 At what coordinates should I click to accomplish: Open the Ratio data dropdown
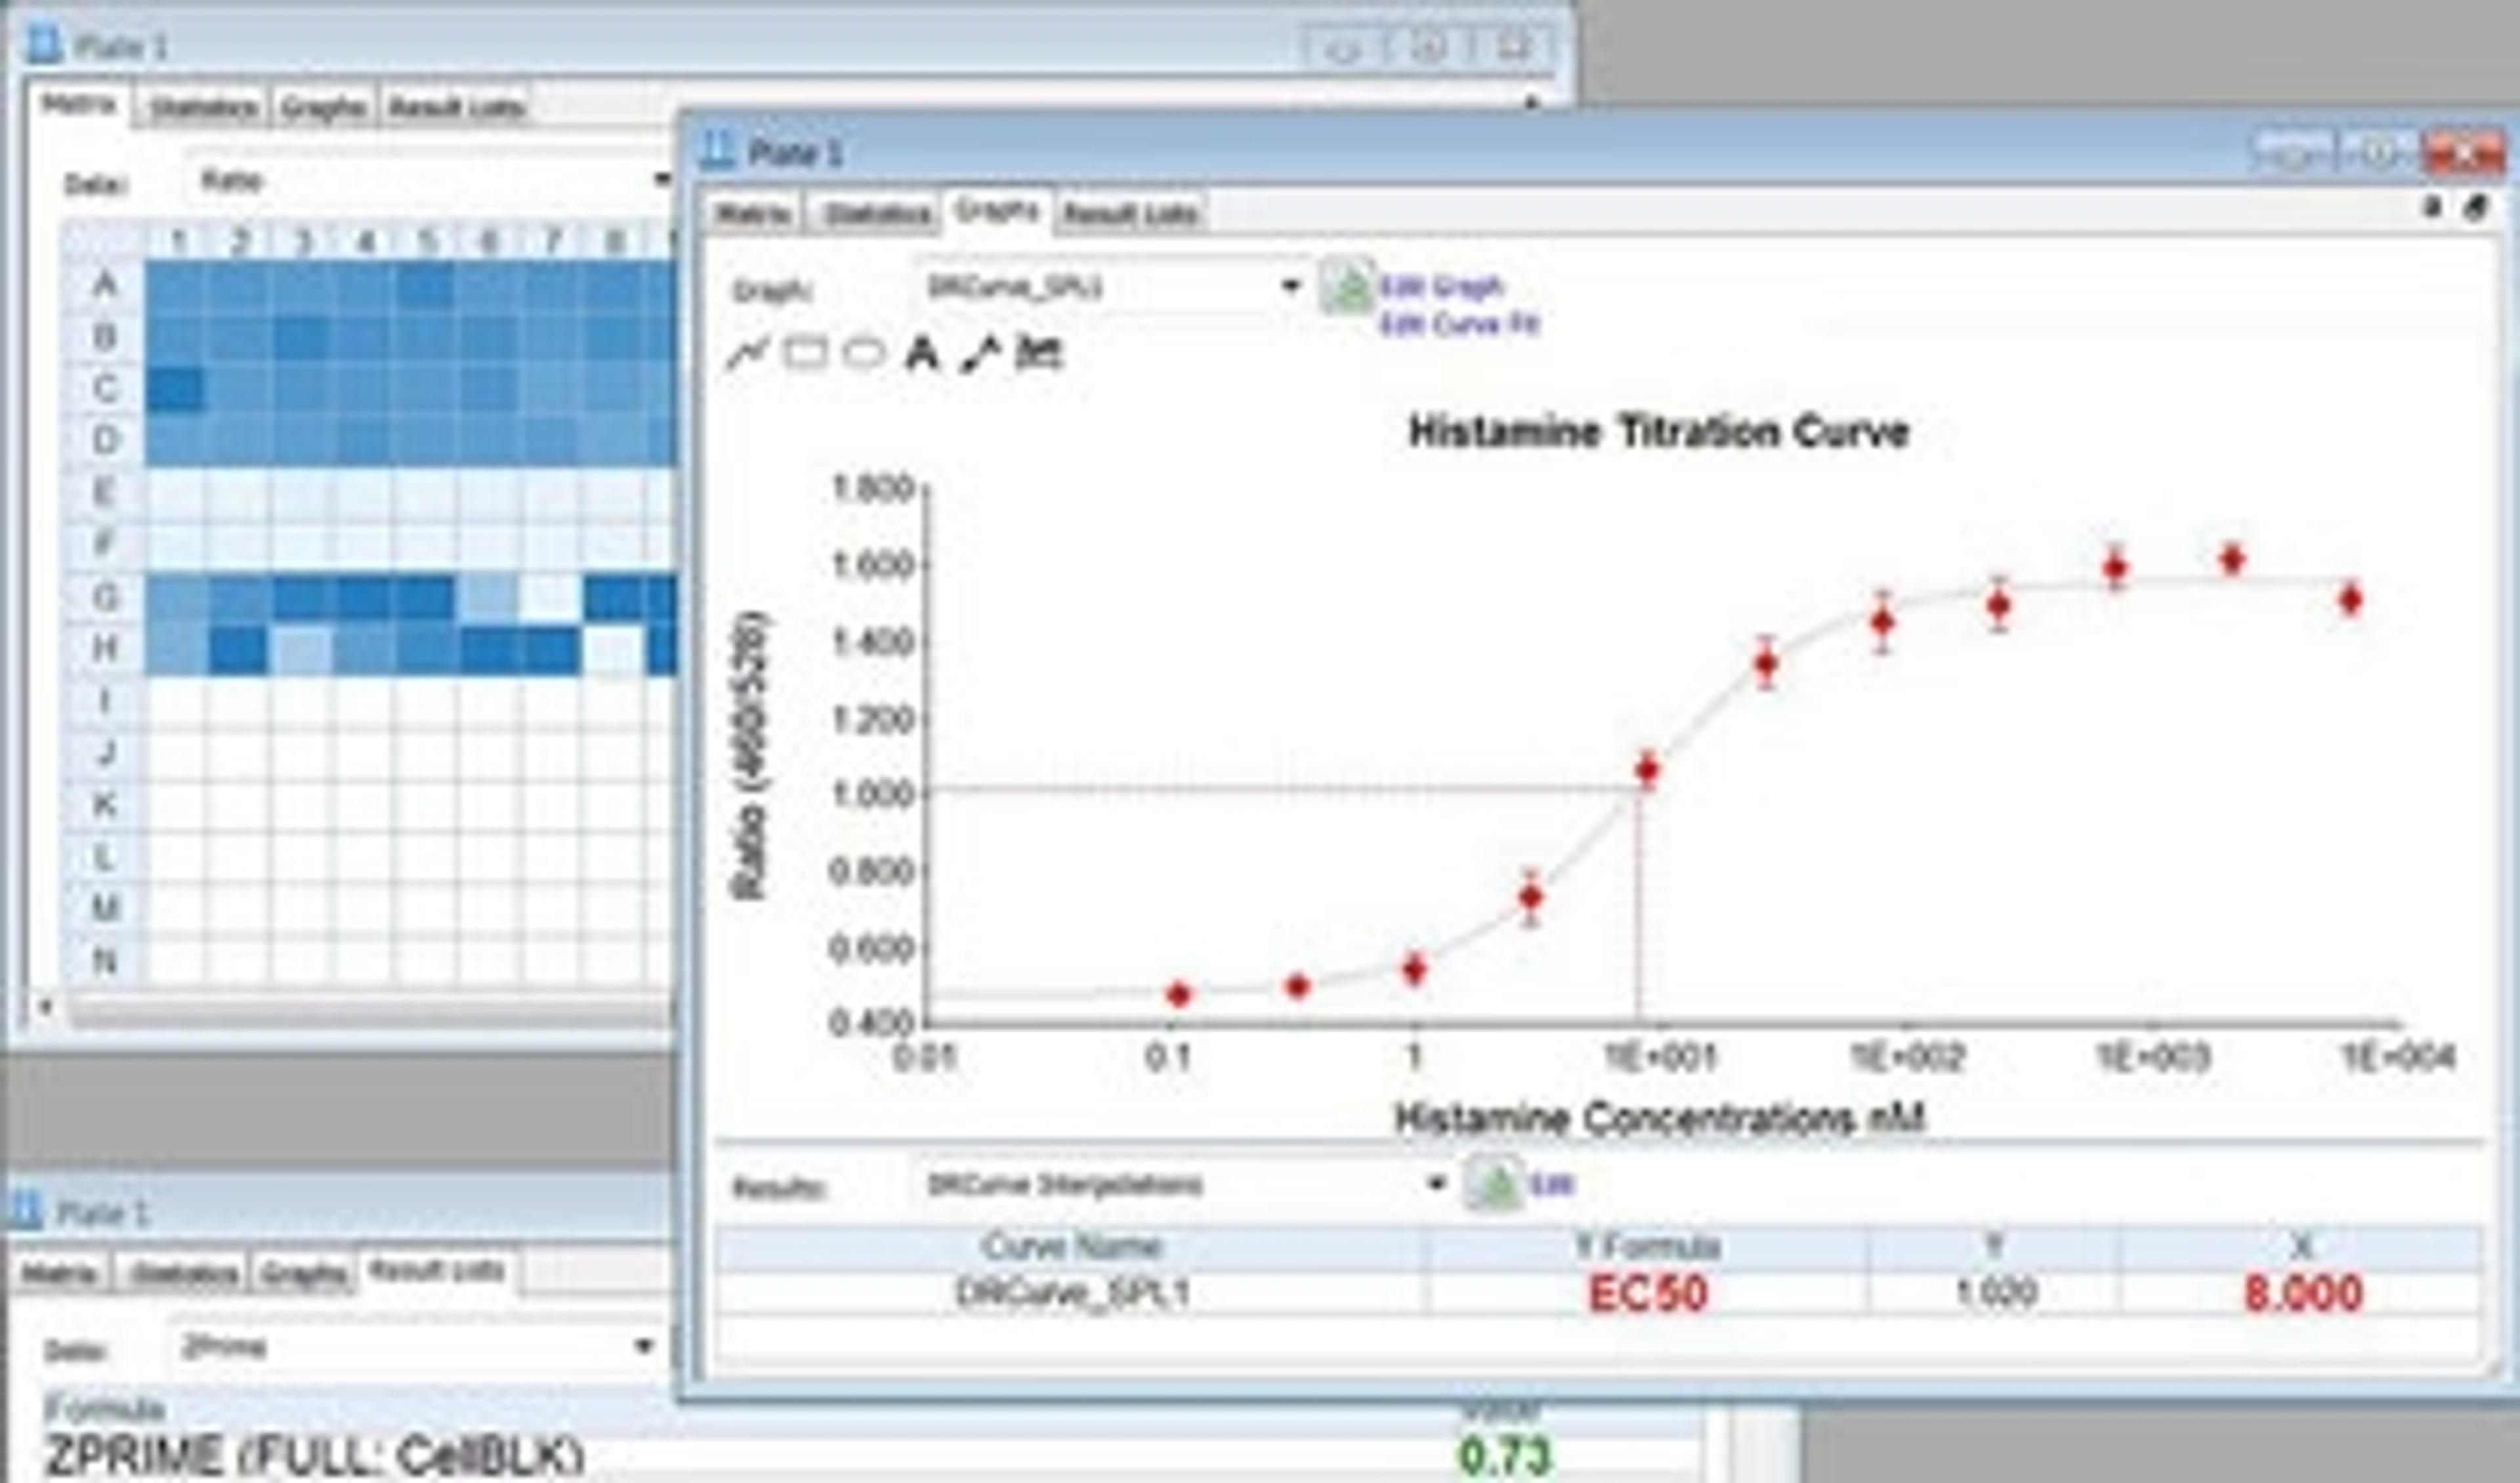[660, 181]
